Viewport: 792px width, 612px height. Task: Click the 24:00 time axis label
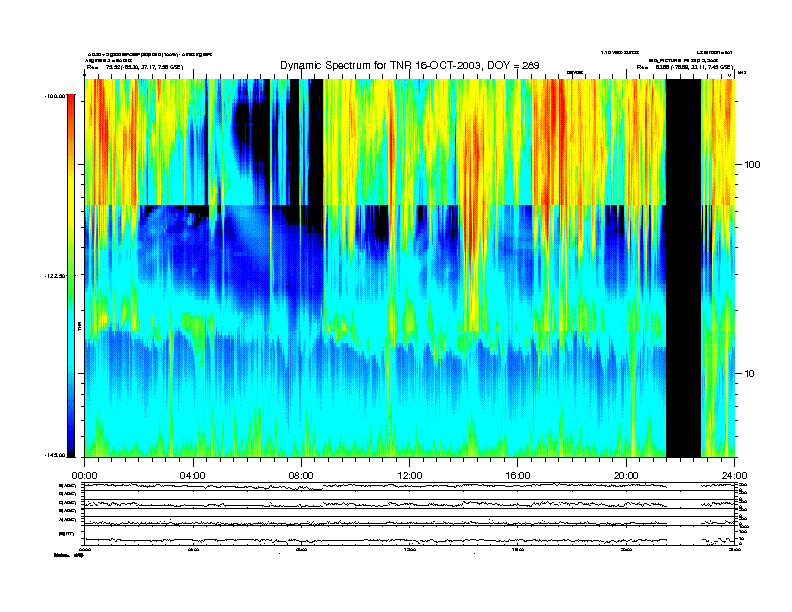click(734, 476)
